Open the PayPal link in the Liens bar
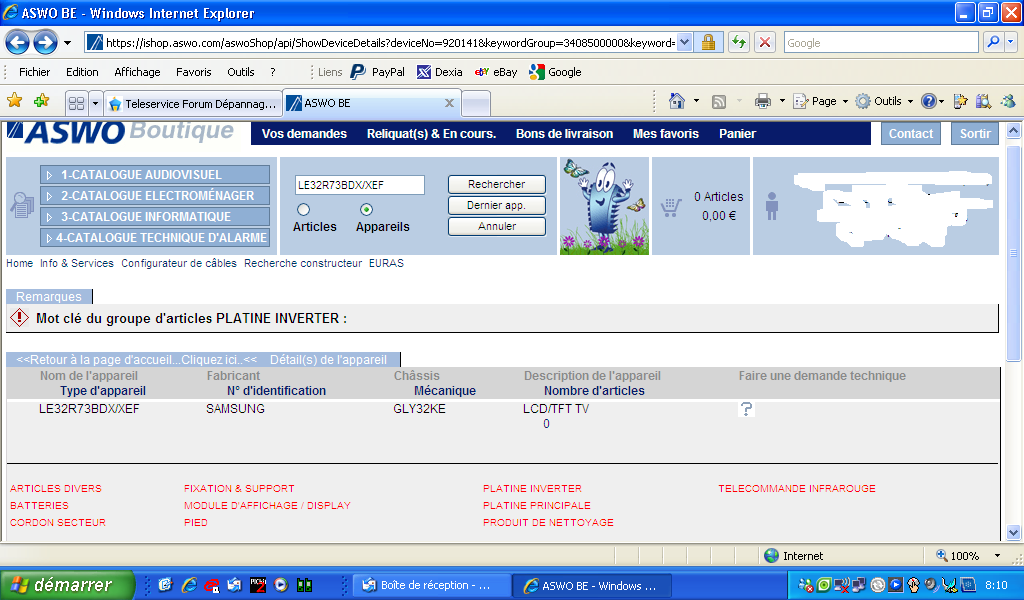This screenshot has width=1024, height=600. click(378, 72)
